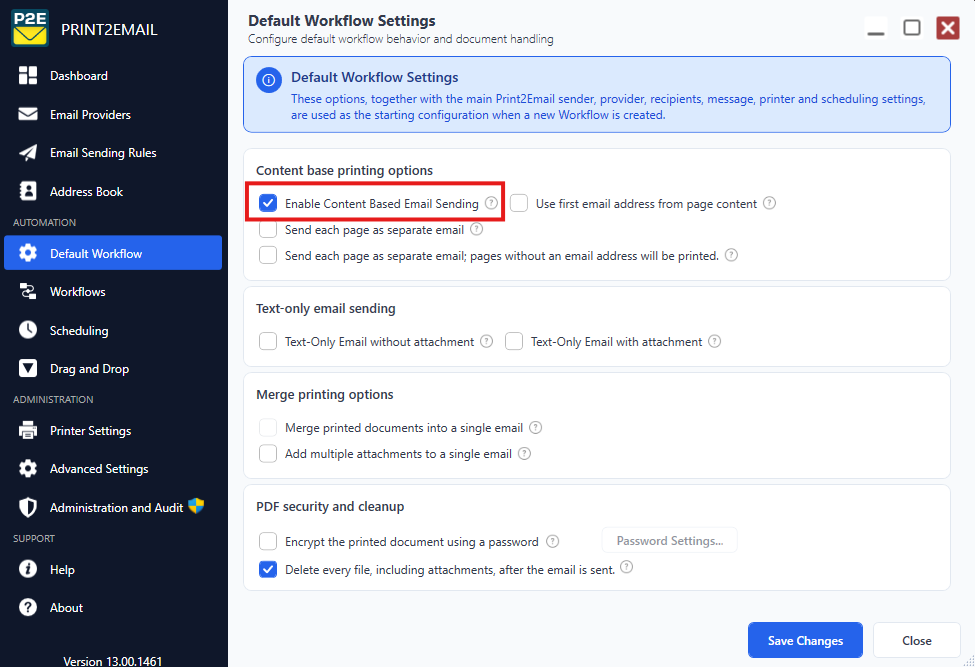Check Merge printed documents into a single email
The image size is (975, 667).
[x=268, y=428]
